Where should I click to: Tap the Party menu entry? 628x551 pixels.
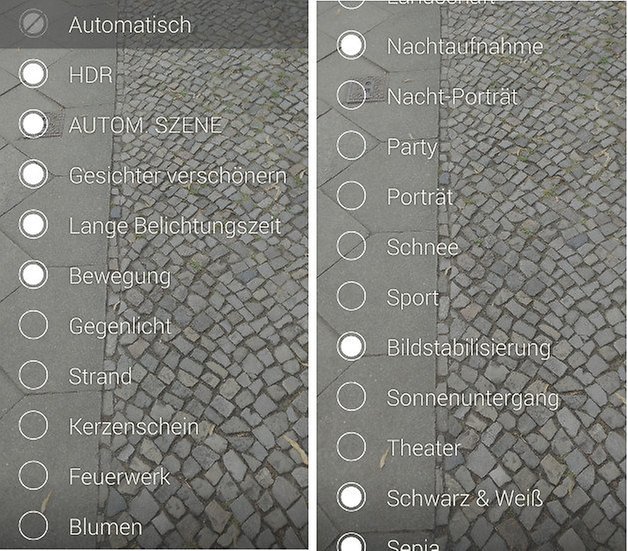tap(472, 146)
